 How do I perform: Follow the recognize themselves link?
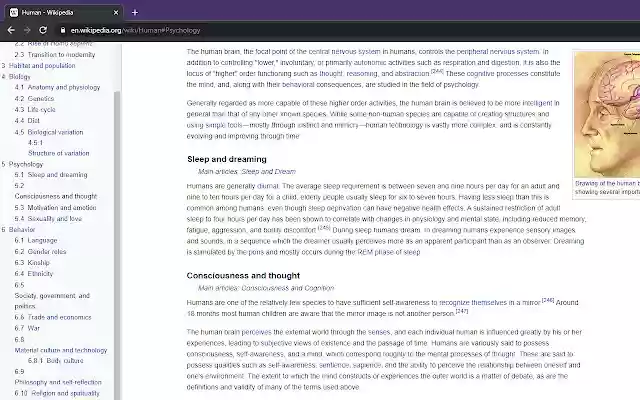point(473,303)
